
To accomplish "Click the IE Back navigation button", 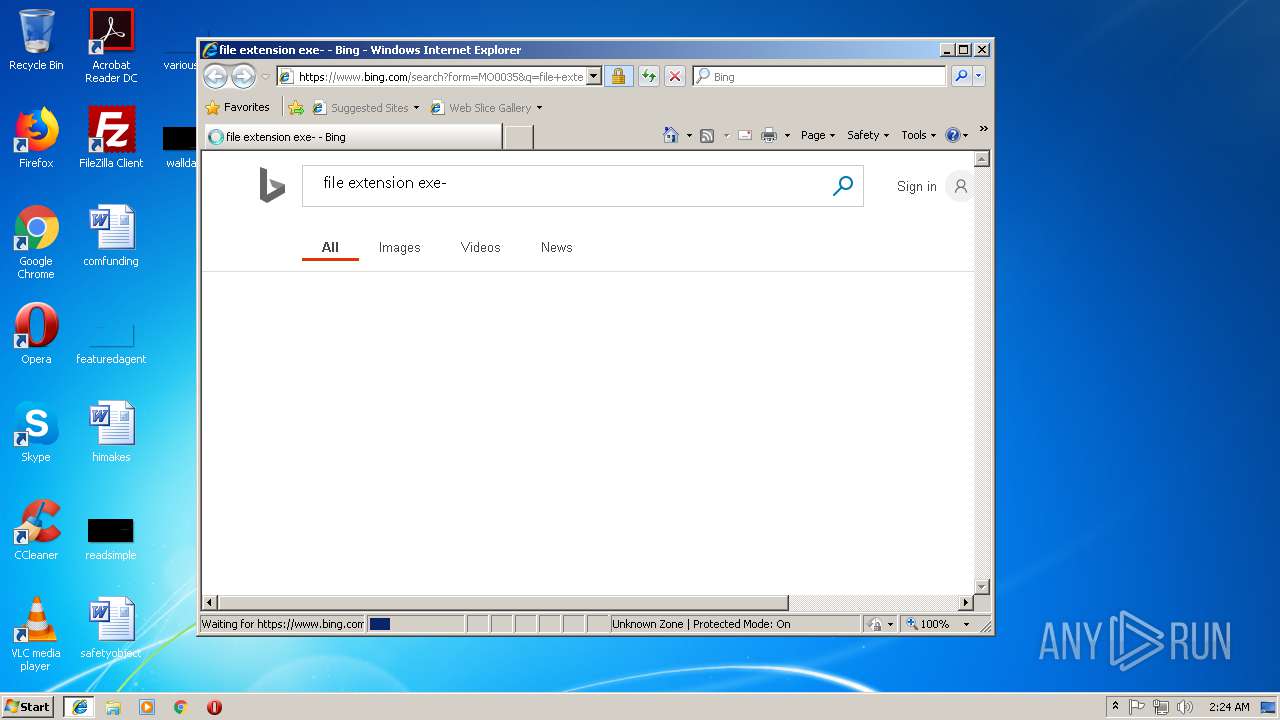I will [x=215, y=76].
